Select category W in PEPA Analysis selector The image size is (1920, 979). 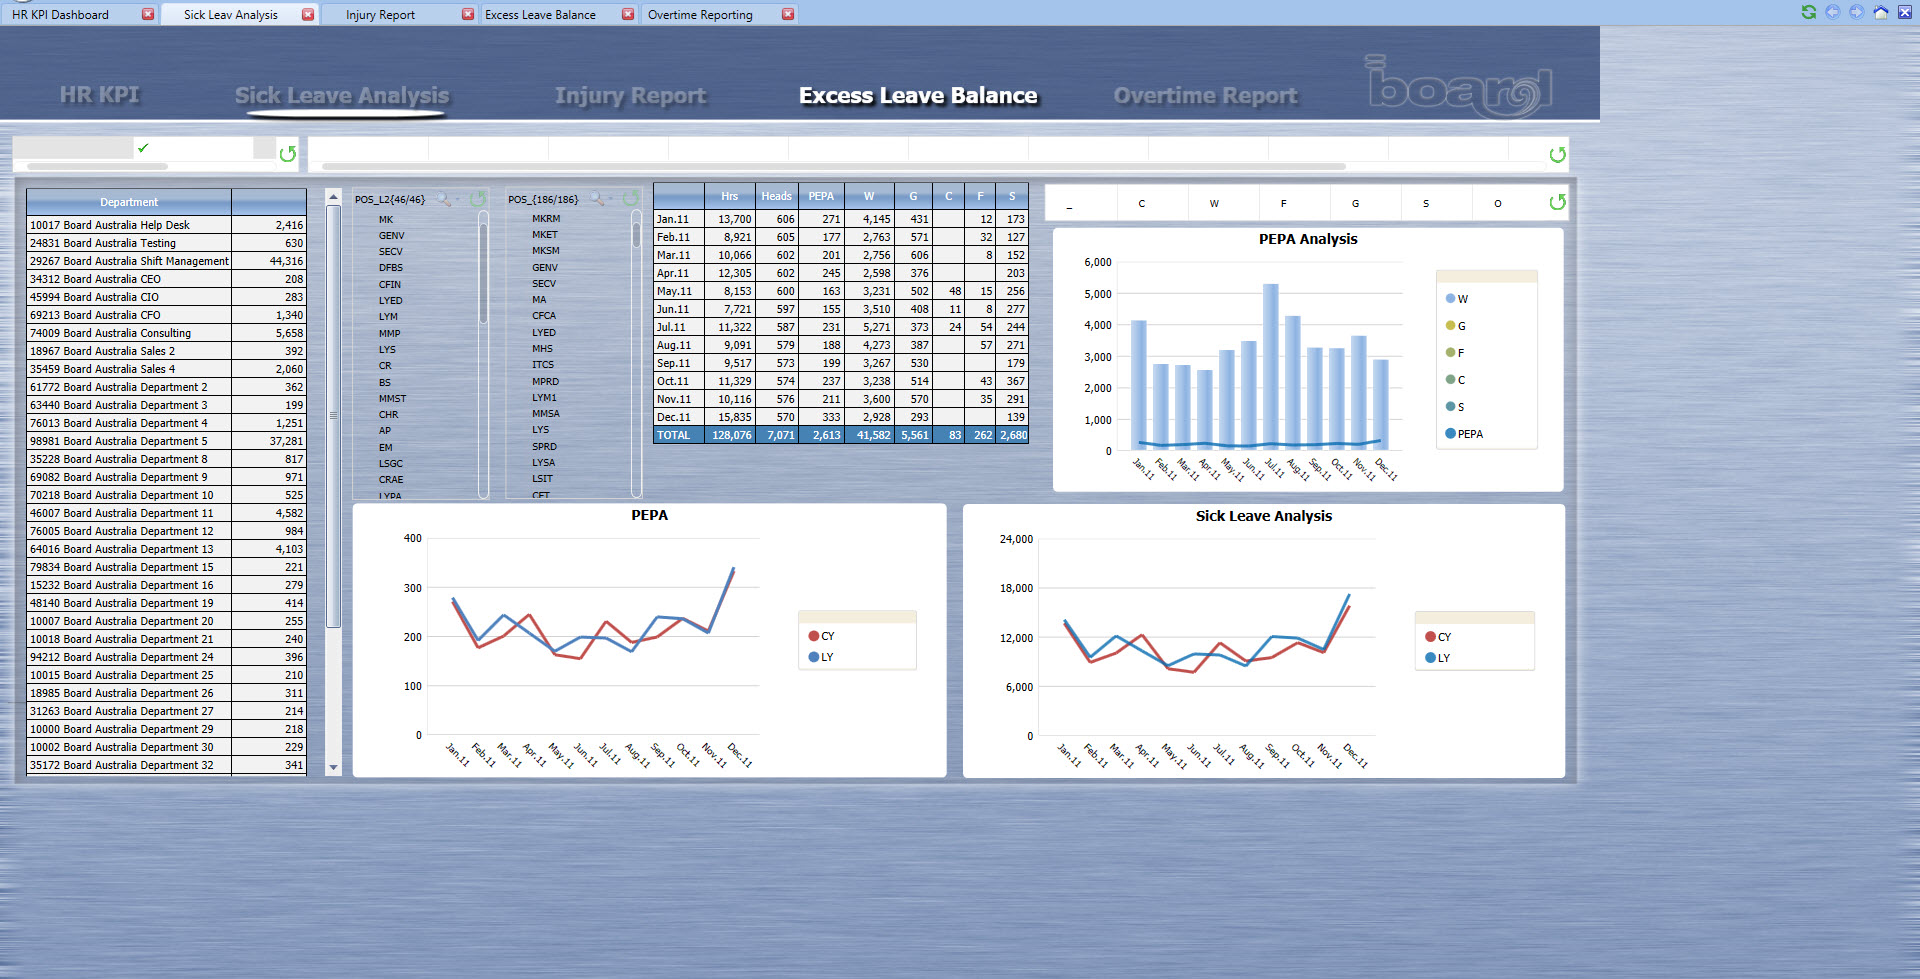pyautogui.click(x=1214, y=203)
